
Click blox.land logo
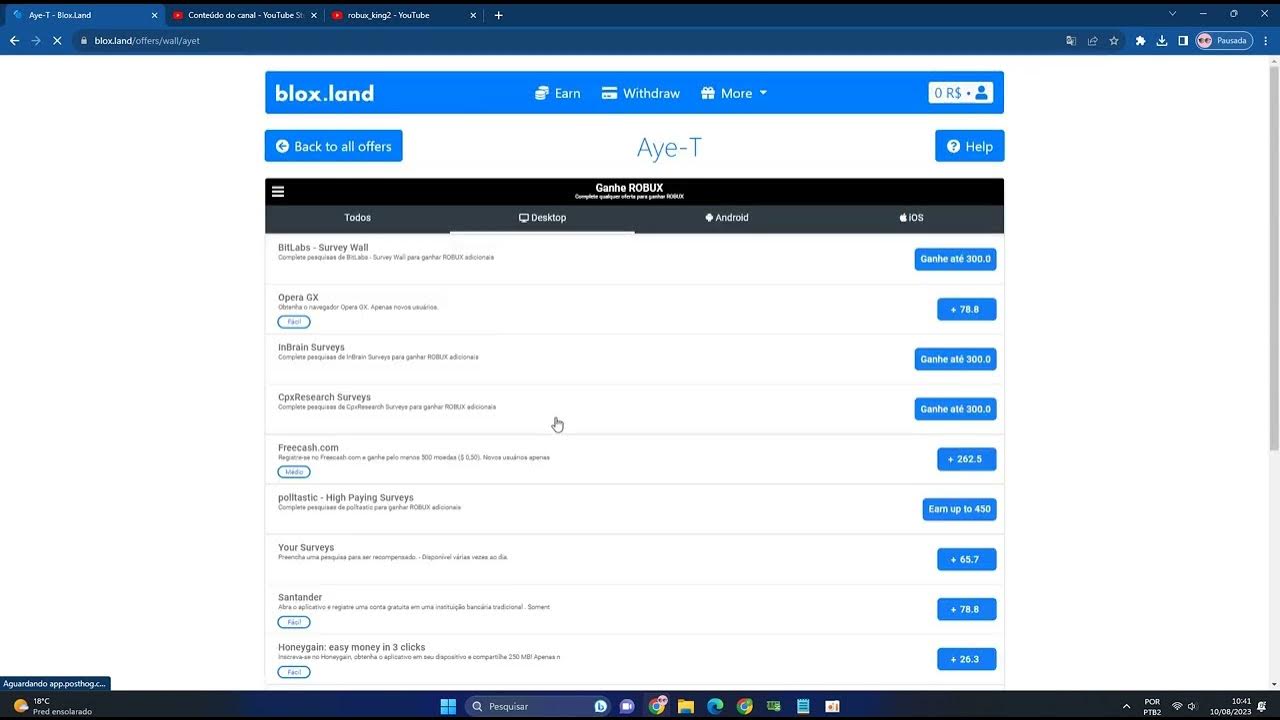[325, 93]
